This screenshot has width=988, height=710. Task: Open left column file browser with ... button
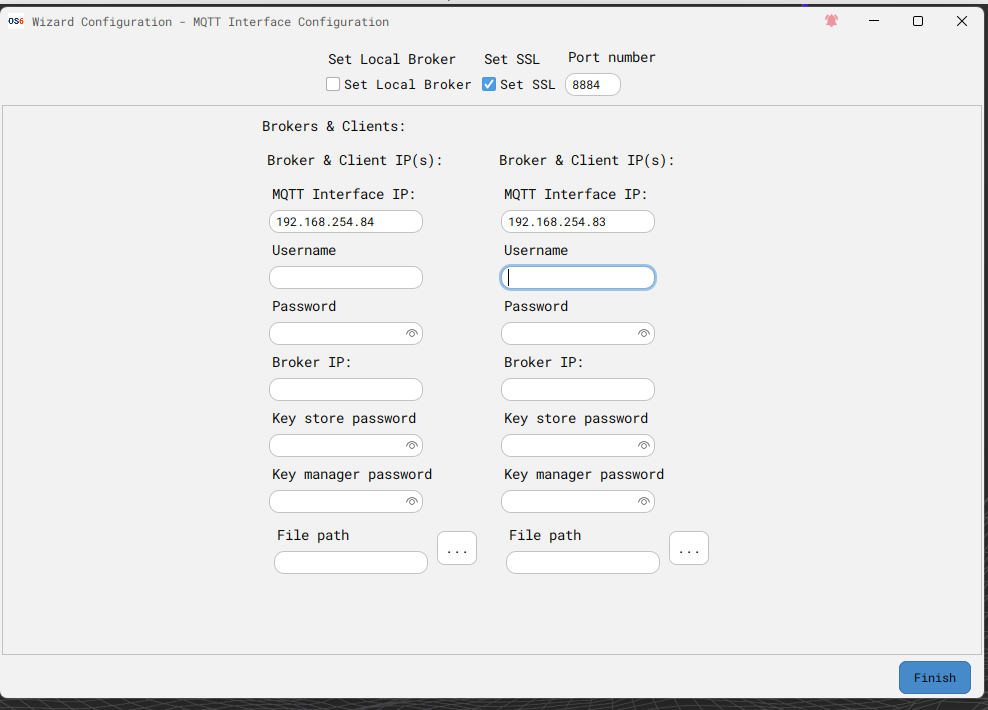[457, 548]
